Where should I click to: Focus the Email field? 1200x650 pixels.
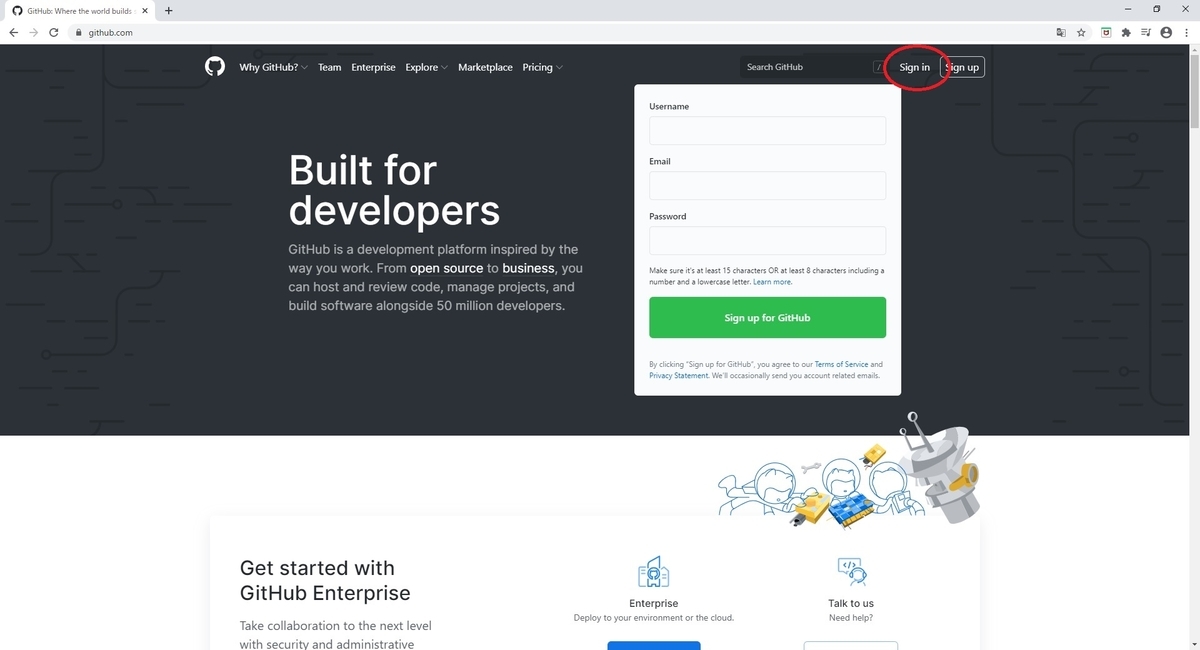tap(767, 186)
